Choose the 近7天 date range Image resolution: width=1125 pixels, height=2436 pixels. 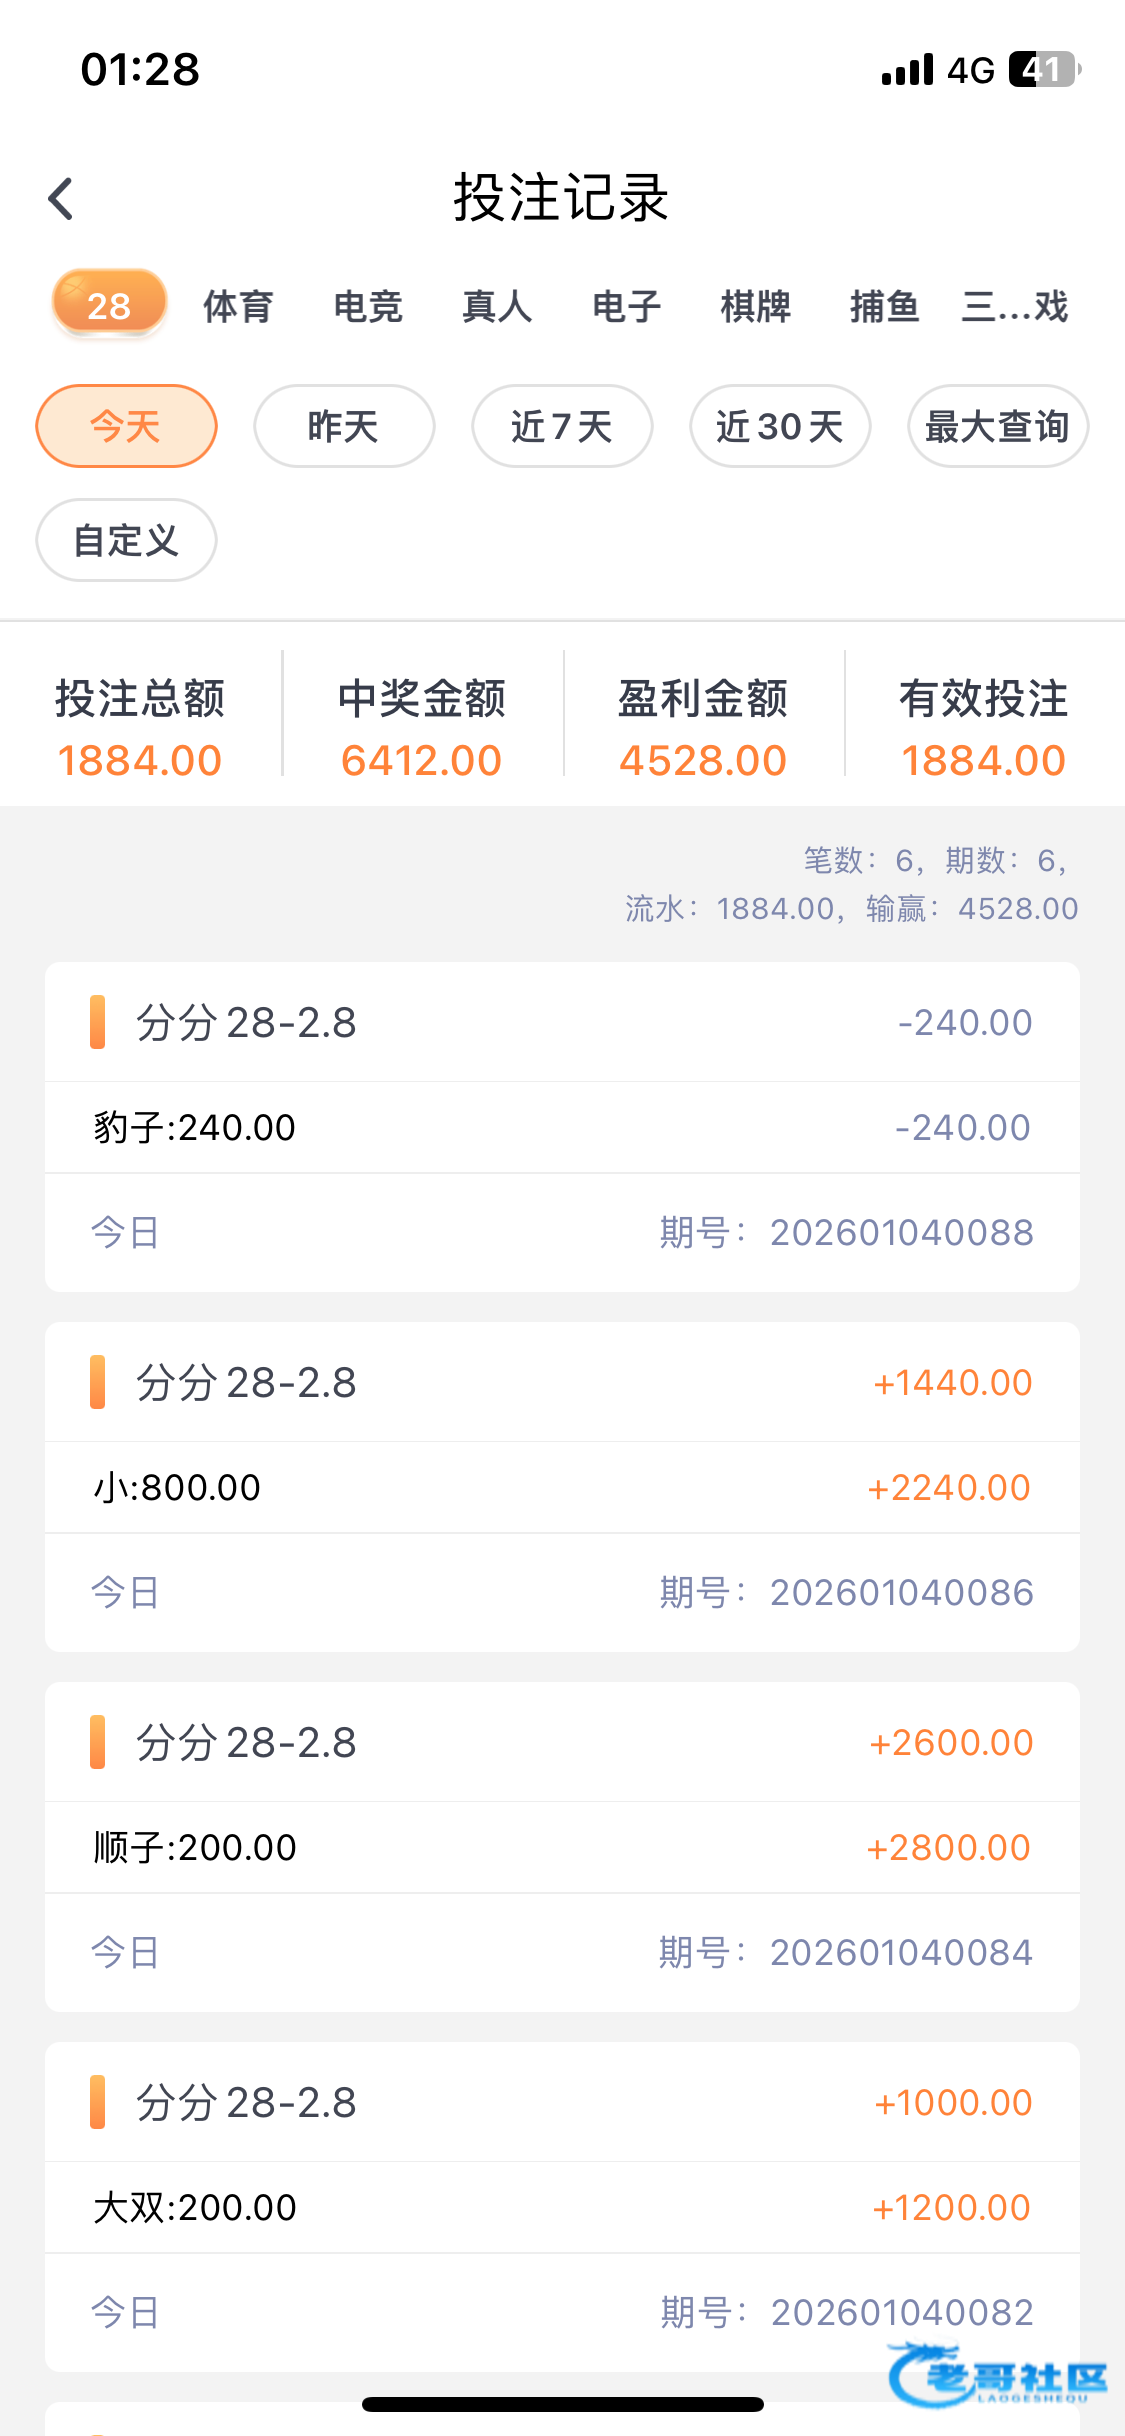click(562, 426)
